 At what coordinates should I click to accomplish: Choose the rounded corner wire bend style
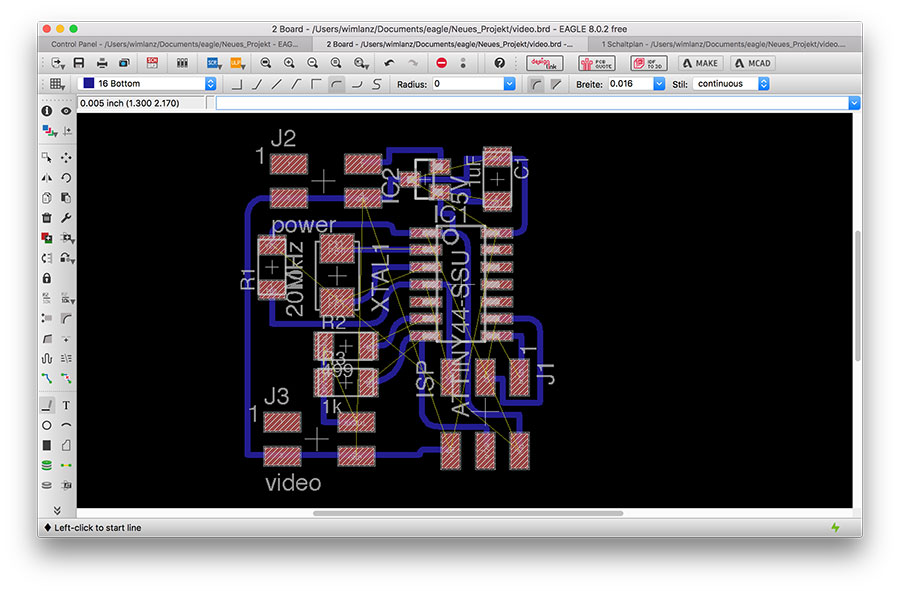[x=336, y=84]
